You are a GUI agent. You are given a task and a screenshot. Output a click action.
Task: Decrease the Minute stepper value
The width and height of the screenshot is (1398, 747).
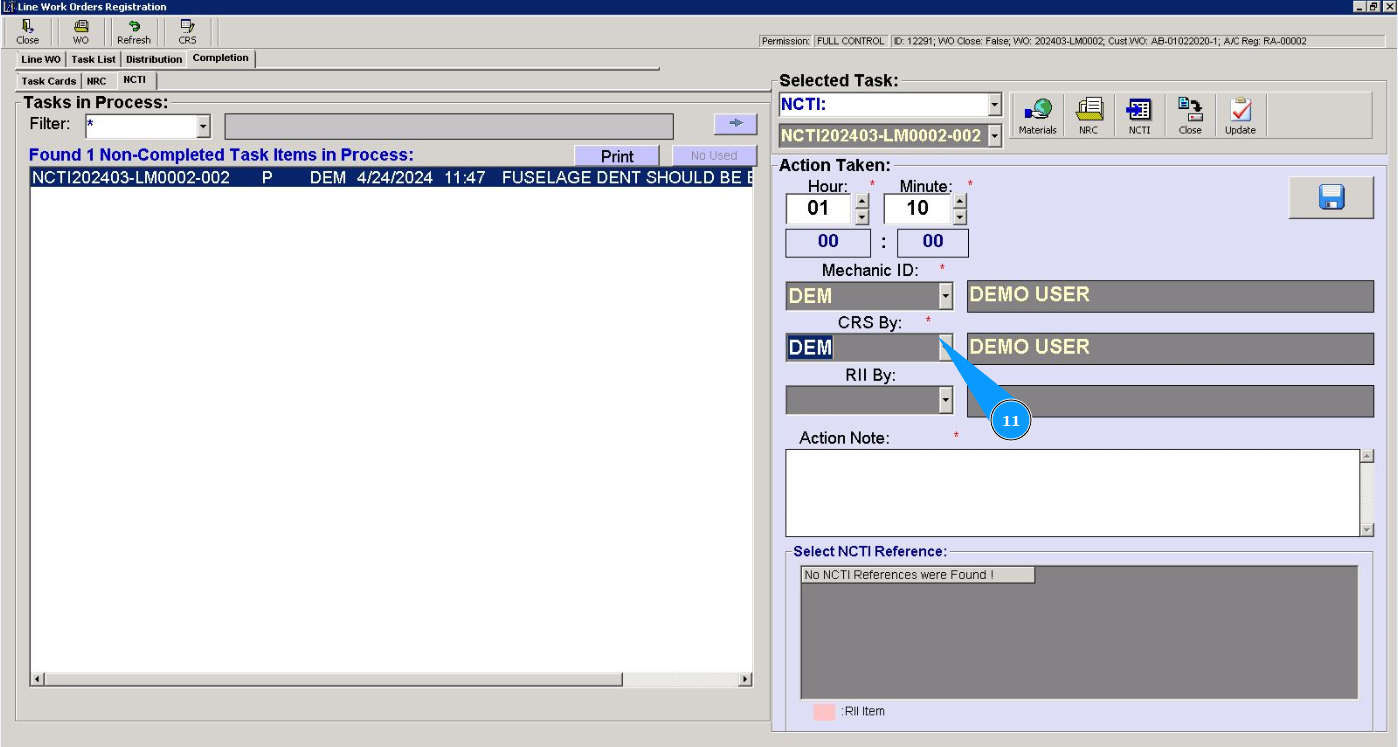pos(960,216)
